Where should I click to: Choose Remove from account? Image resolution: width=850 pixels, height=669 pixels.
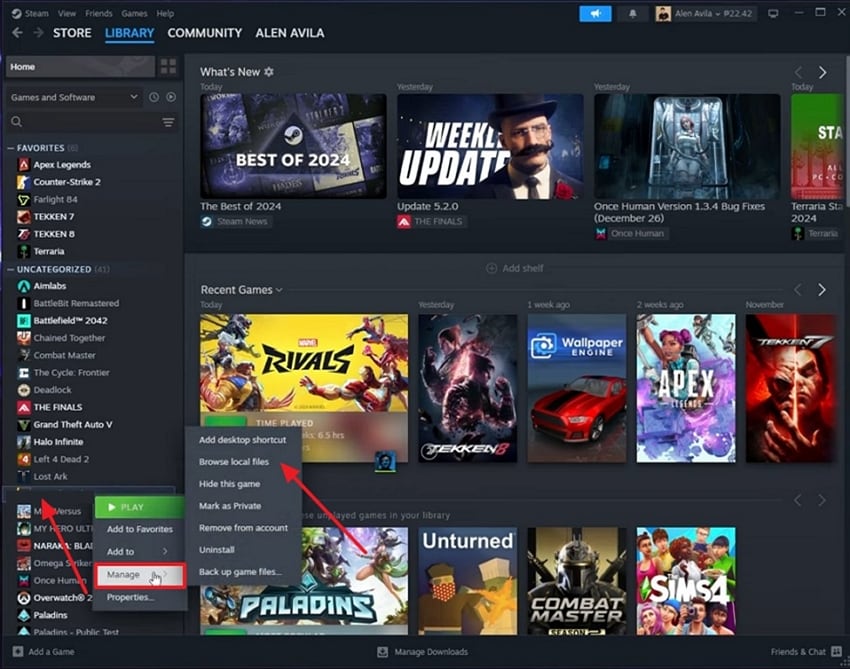(243, 528)
